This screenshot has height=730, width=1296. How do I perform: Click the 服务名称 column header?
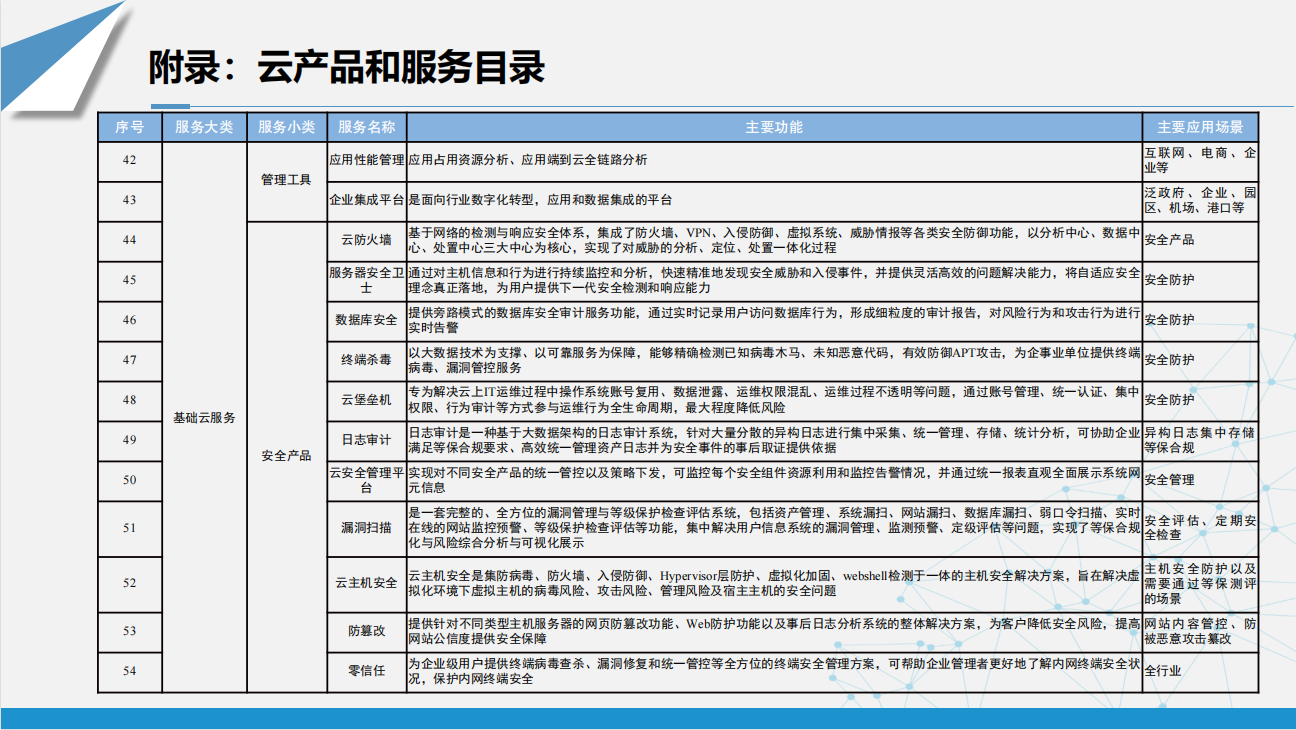click(x=366, y=127)
